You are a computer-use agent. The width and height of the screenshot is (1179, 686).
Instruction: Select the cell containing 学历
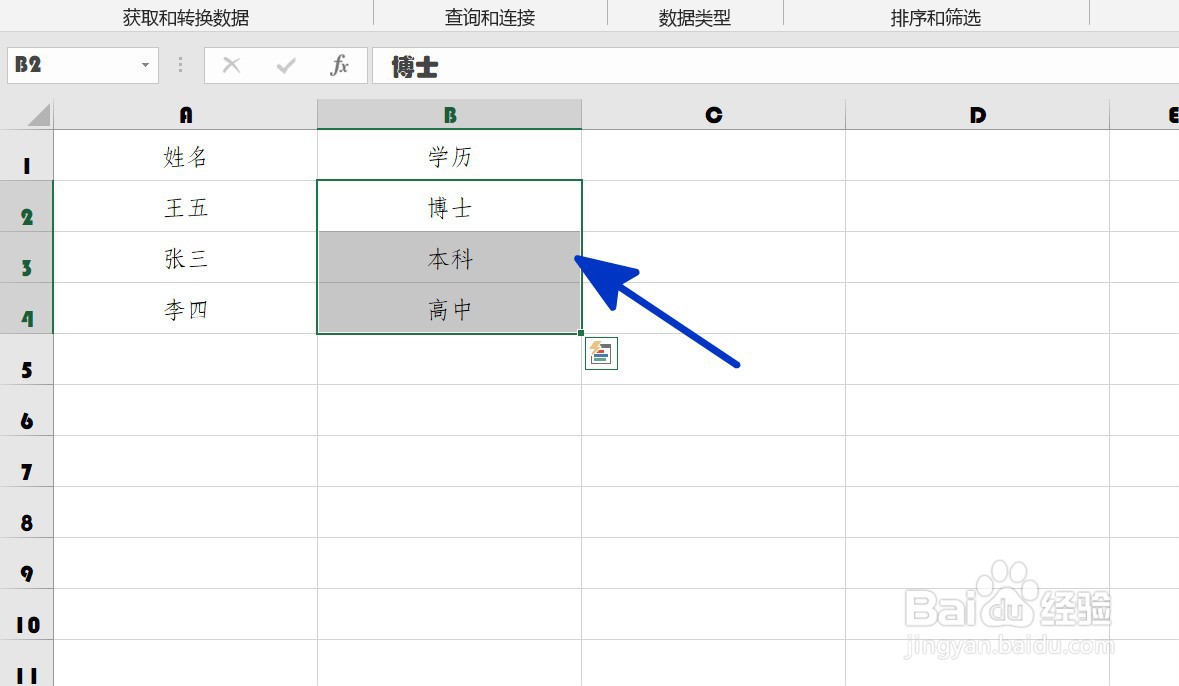pyautogui.click(x=449, y=156)
